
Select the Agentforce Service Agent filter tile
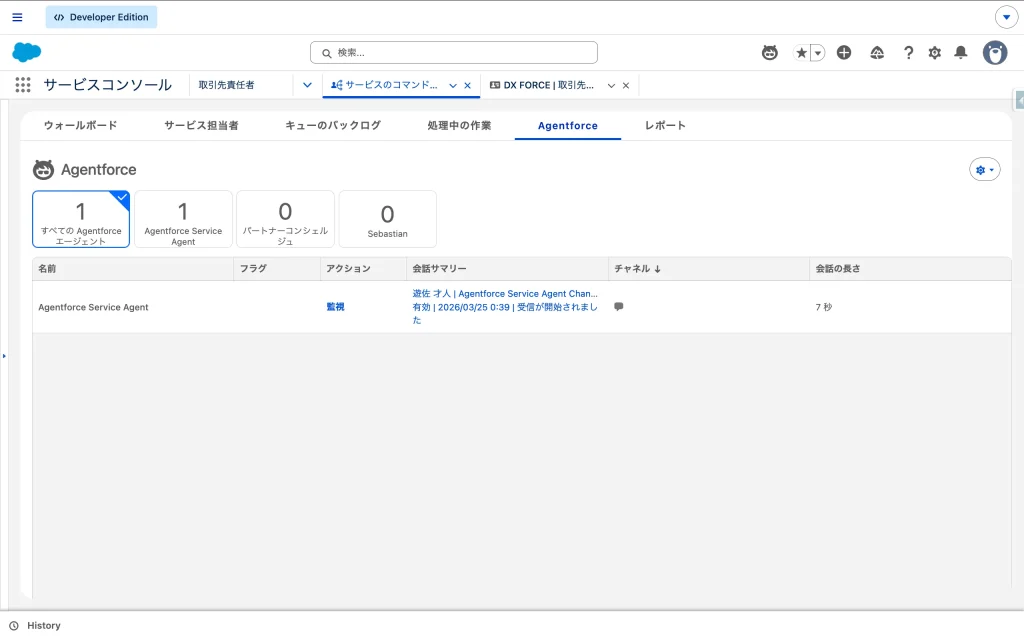183,219
